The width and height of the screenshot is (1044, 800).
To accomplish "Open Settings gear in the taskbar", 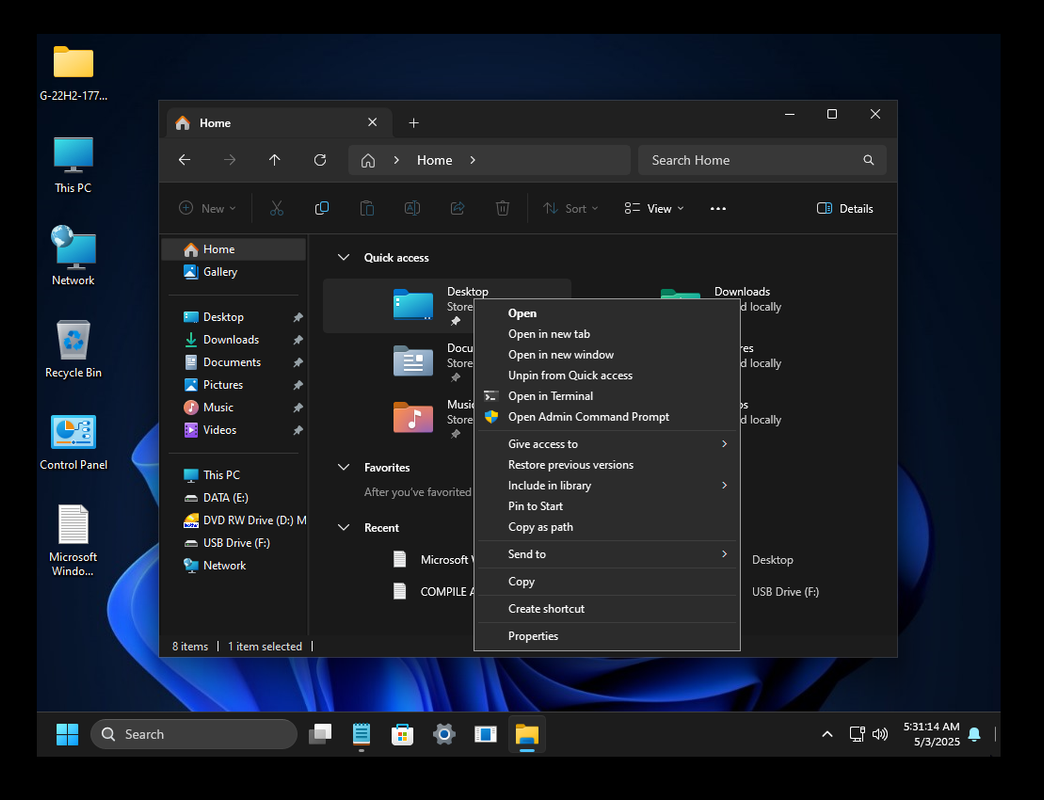I will click(x=444, y=734).
